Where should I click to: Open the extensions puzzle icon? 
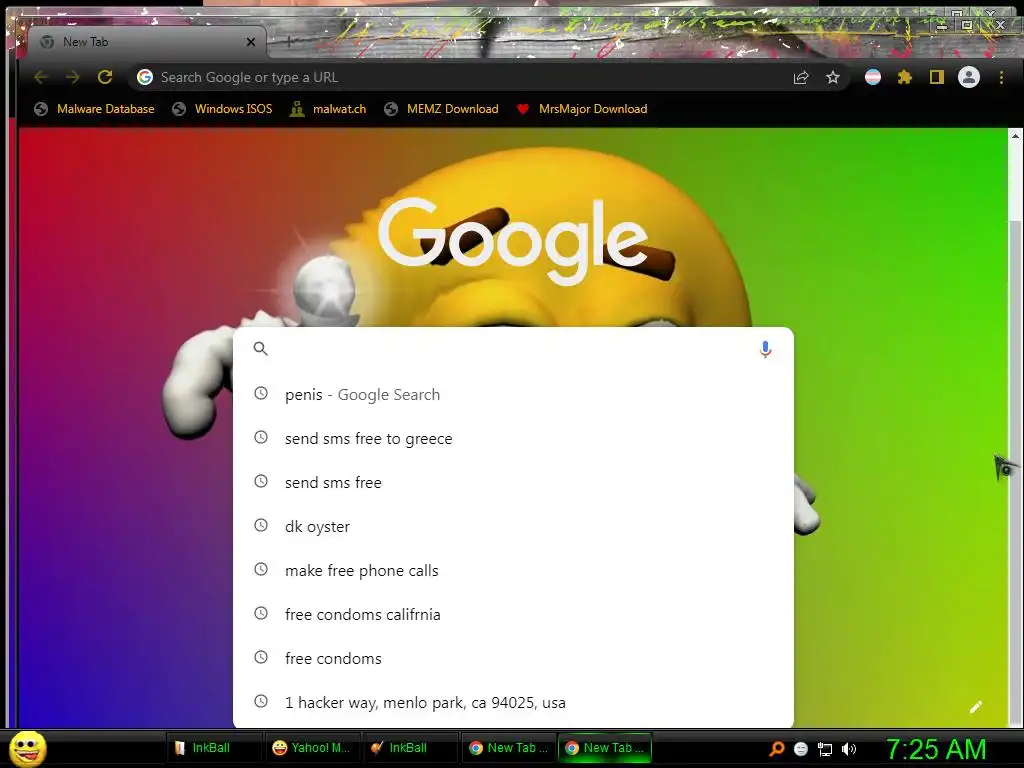coord(904,78)
